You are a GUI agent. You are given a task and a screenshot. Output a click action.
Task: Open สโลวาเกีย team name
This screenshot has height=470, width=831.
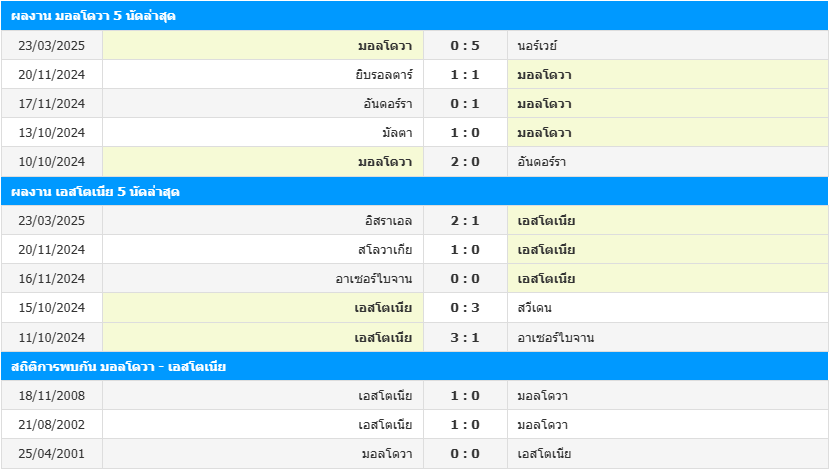click(x=385, y=250)
